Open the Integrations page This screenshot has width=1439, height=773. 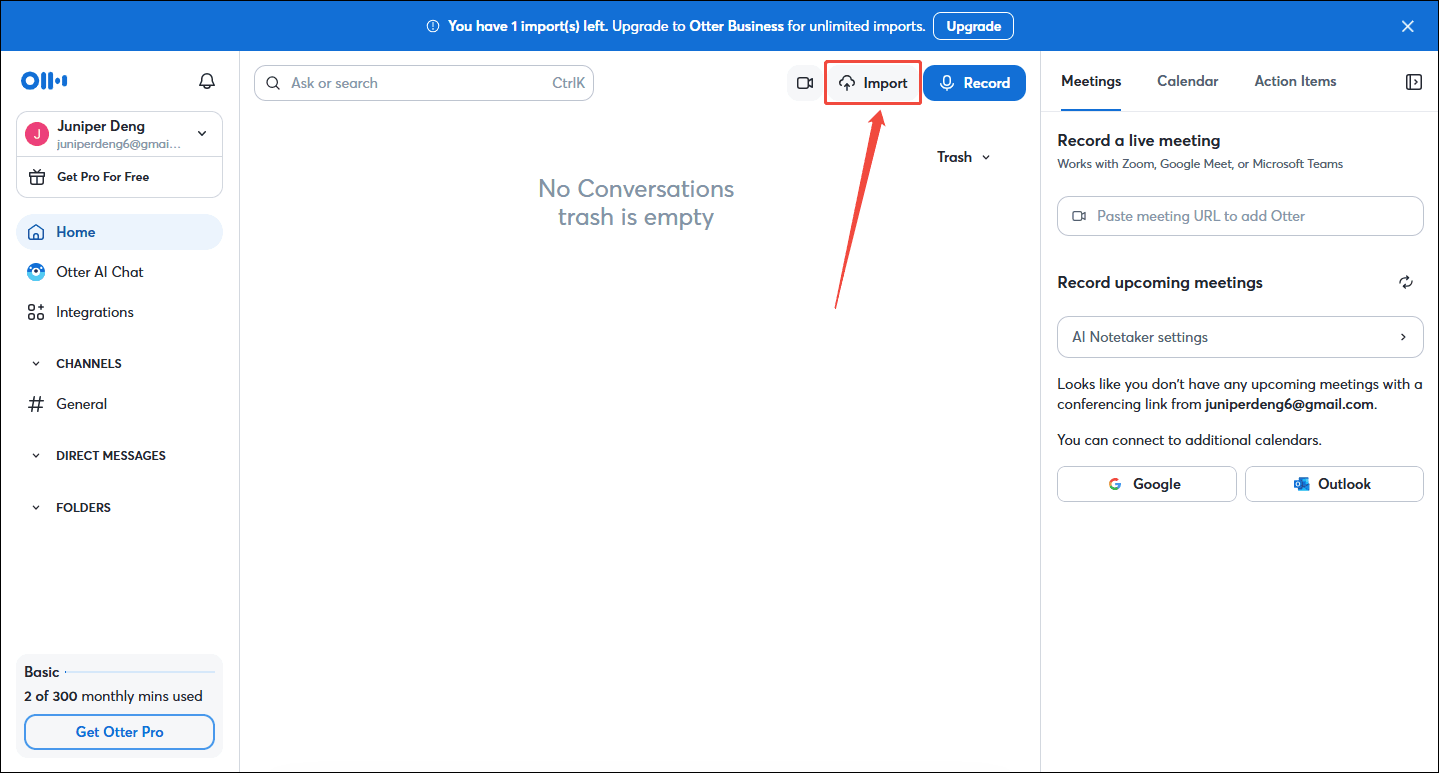(x=94, y=312)
